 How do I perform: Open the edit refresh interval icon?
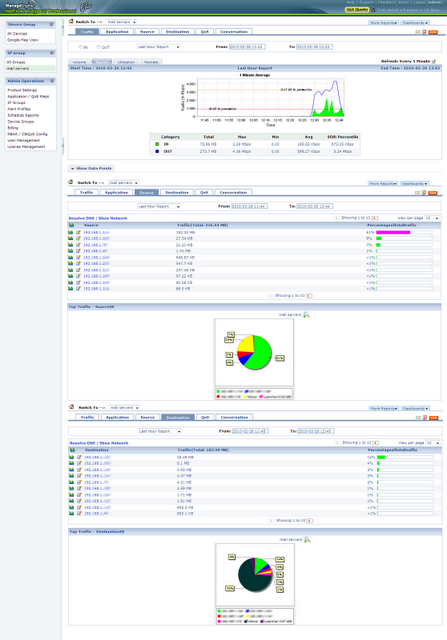click(434, 61)
